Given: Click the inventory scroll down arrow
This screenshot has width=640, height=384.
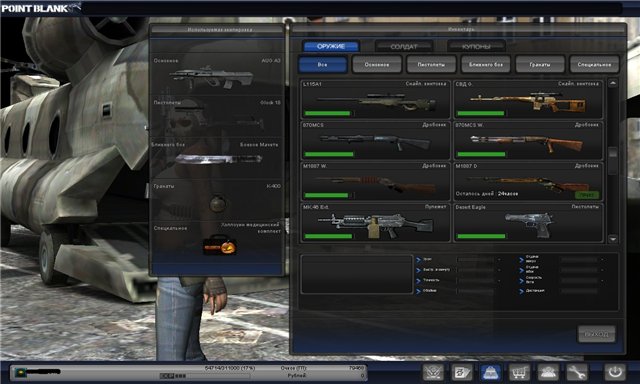Looking at the screenshot, I should [x=613, y=239].
